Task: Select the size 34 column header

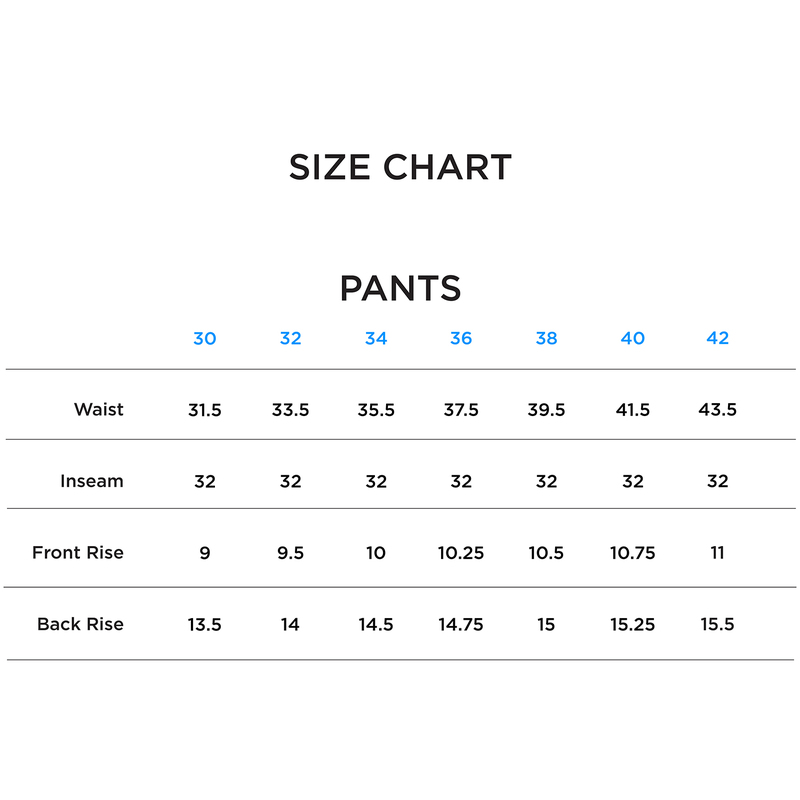Action: 376,338
